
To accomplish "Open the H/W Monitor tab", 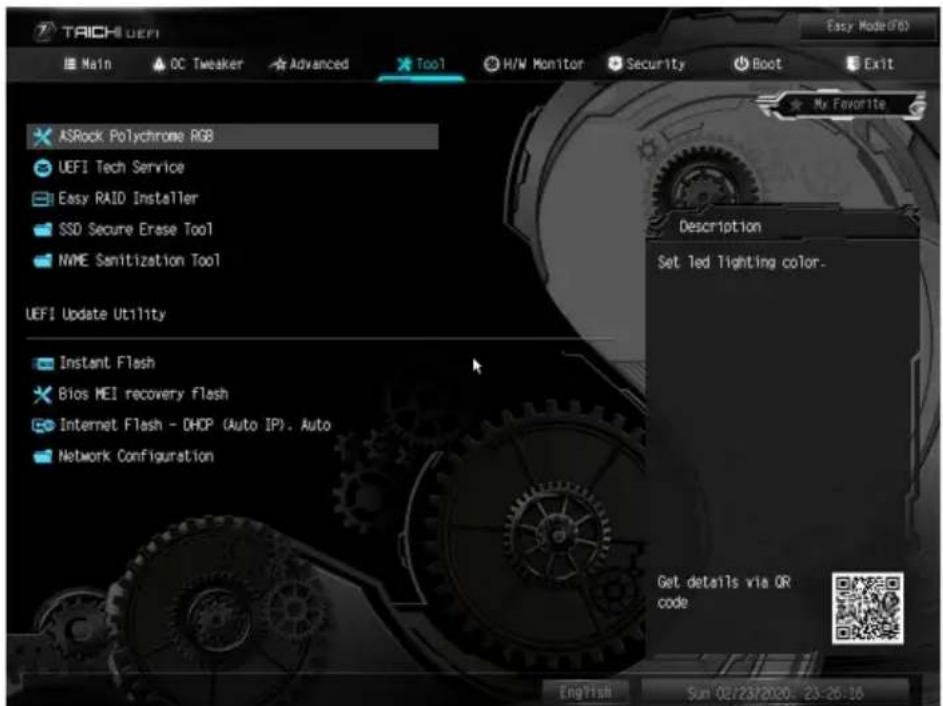I will (534, 64).
